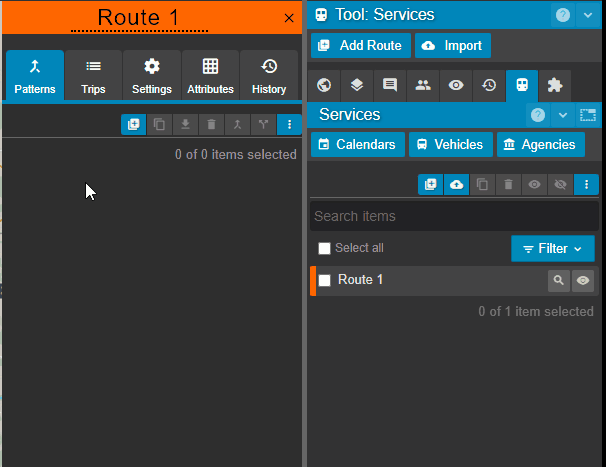Open the globe tool tab
The width and height of the screenshot is (606, 467).
pyautogui.click(x=323, y=85)
